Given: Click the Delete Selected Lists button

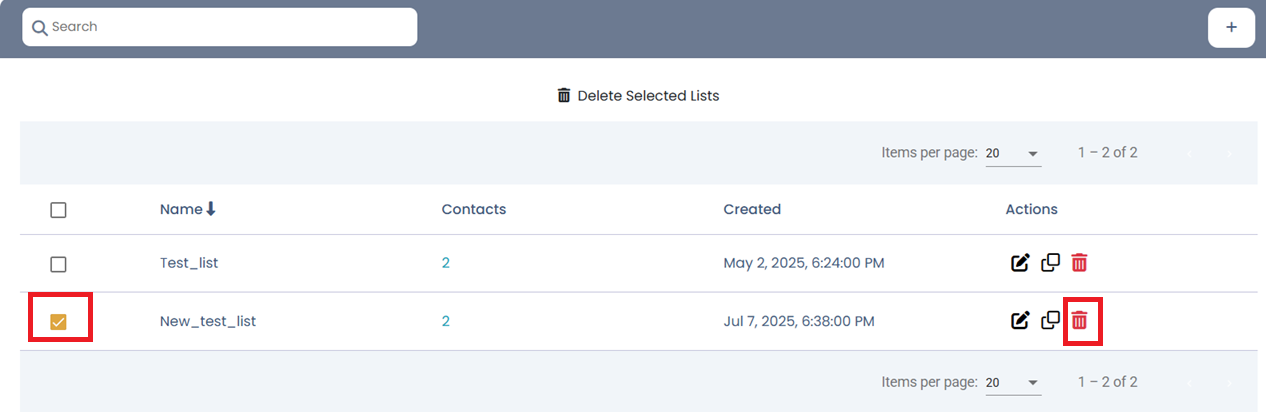Looking at the screenshot, I should click(638, 96).
